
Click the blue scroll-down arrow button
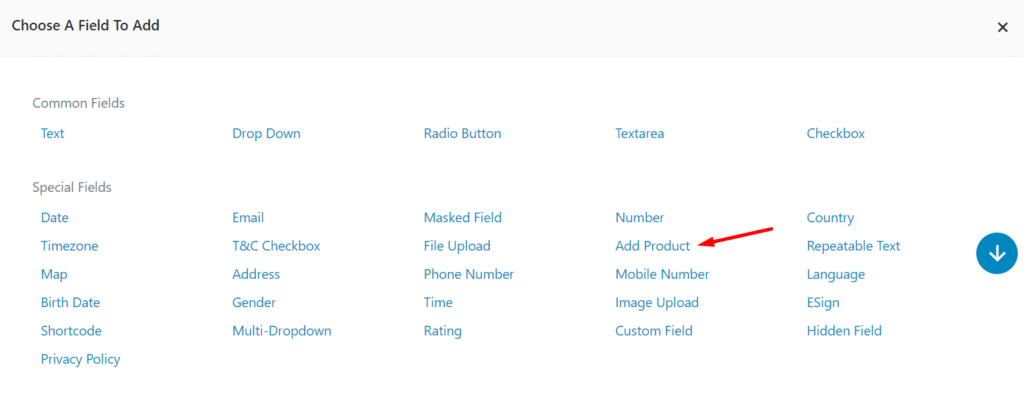tap(996, 253)
